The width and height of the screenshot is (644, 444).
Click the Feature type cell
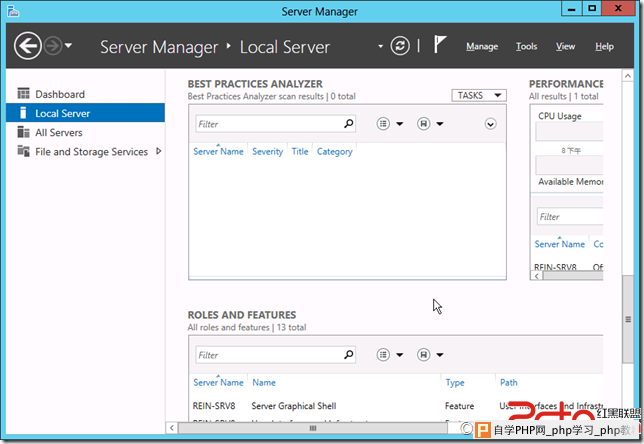point(459,406)
